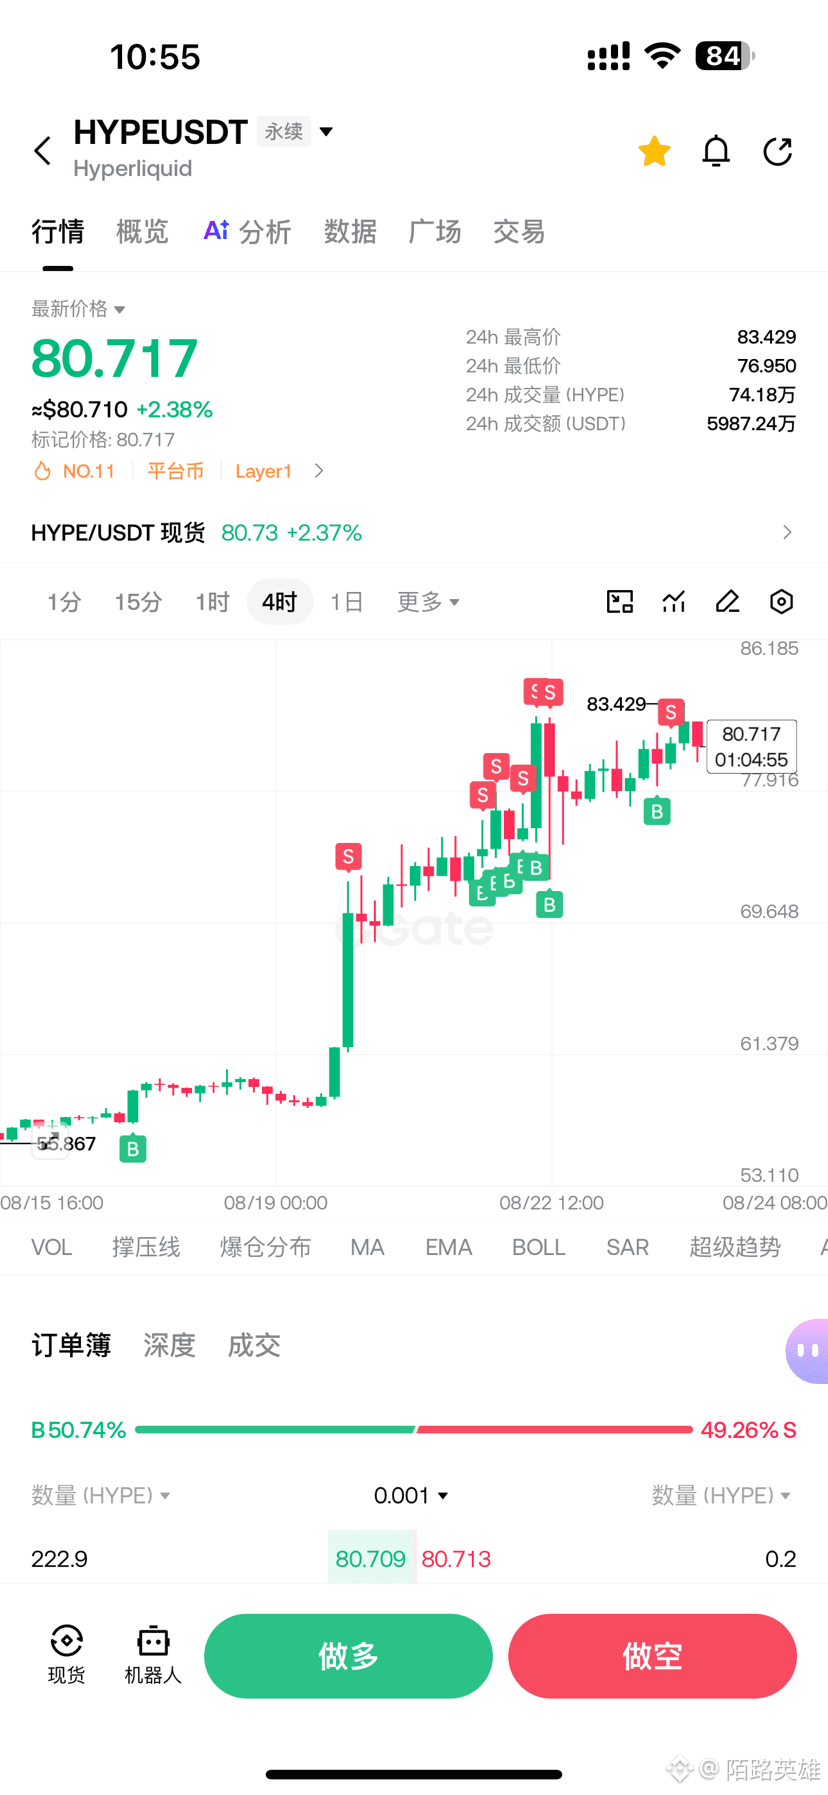This screenshot has height=1795, width=828.
Task: Toggle the SAR indicator
Action: [x=627, y=1247]
